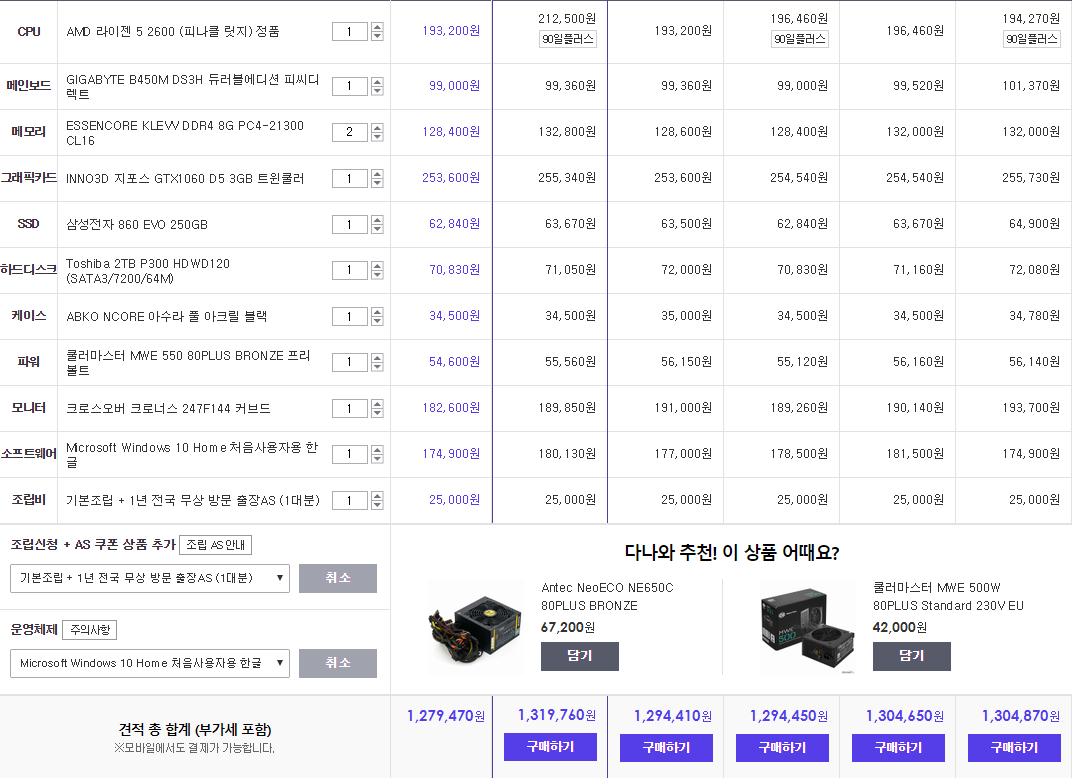The width and height of the screenshot is (1075, 778).
Task: Click the 주의사항 notice button
Action: coord(89,630)
